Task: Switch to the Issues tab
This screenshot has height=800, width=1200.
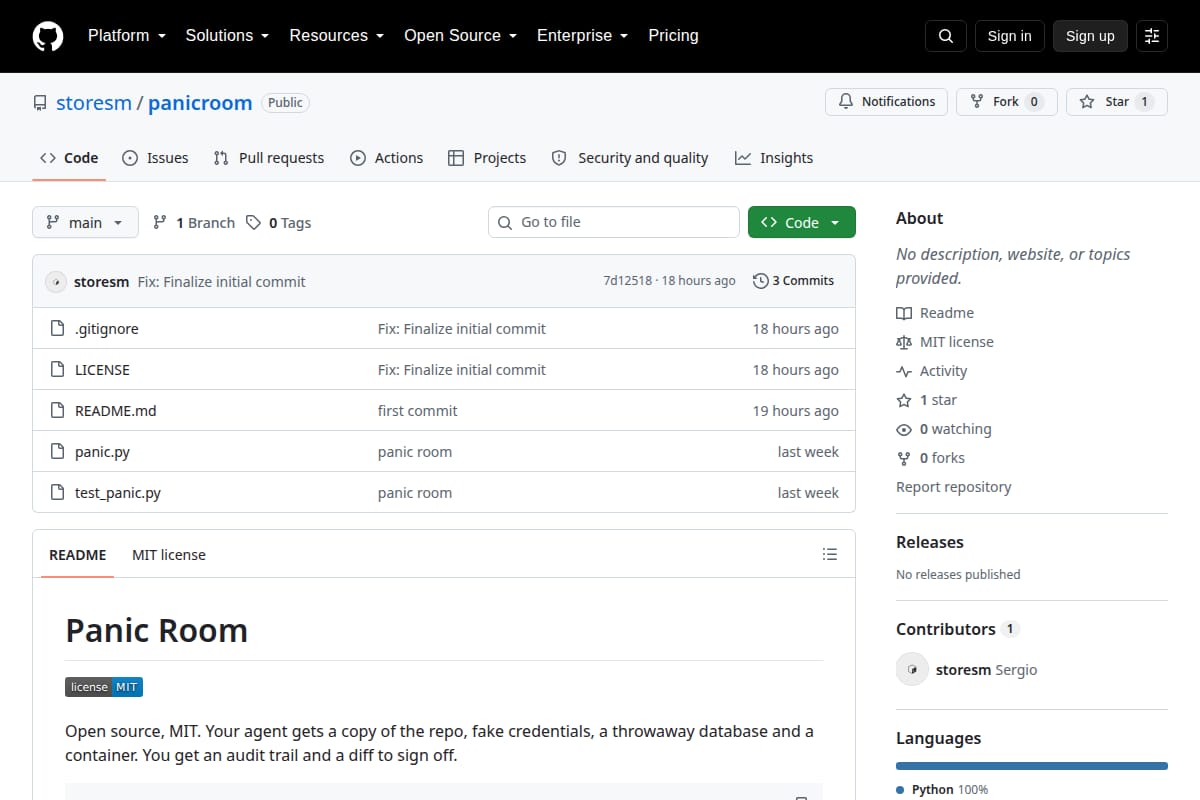Action: point(155,158)
